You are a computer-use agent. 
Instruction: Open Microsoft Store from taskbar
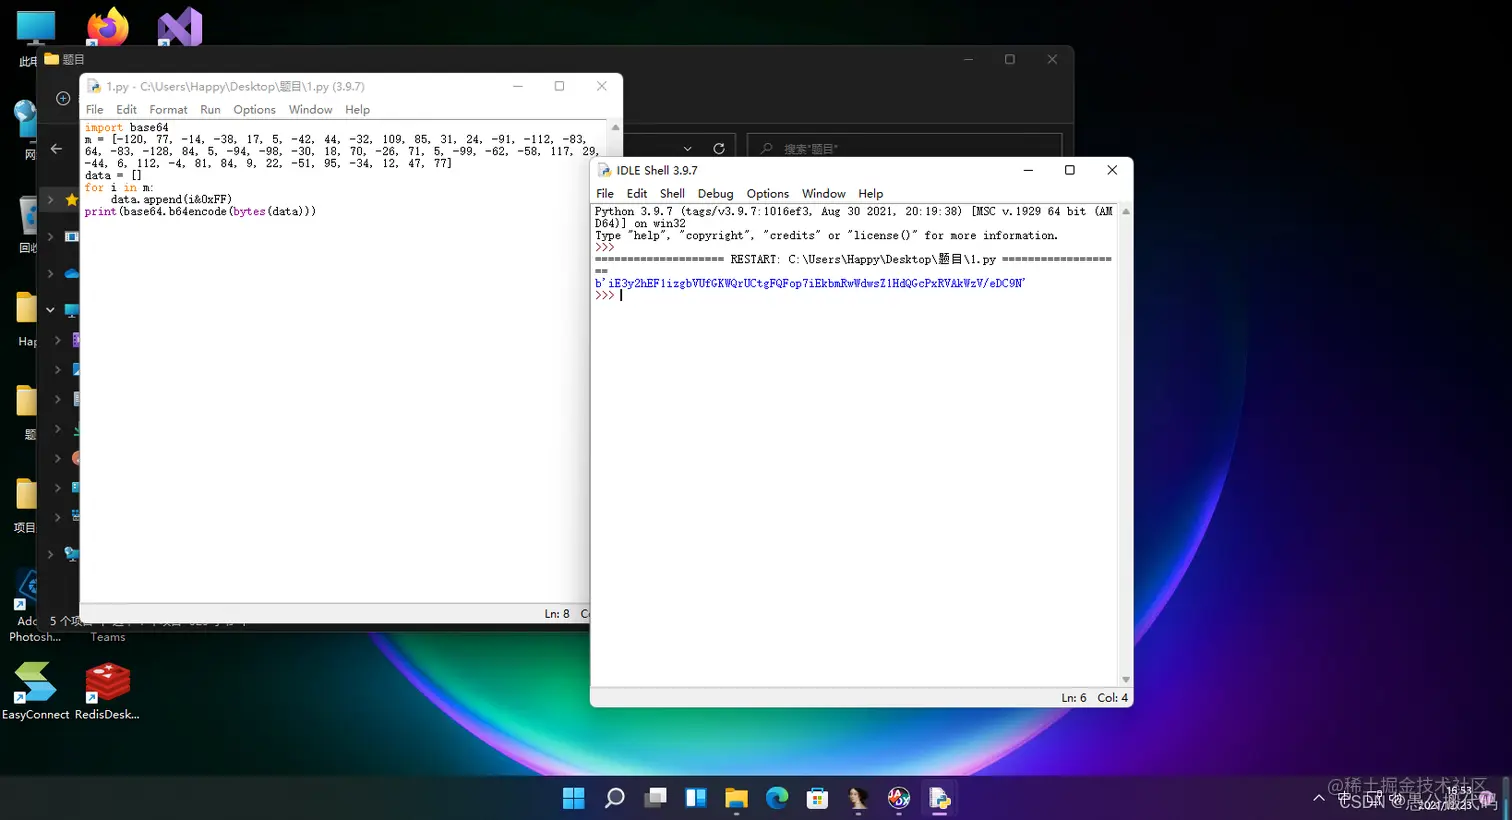point(817,797)
